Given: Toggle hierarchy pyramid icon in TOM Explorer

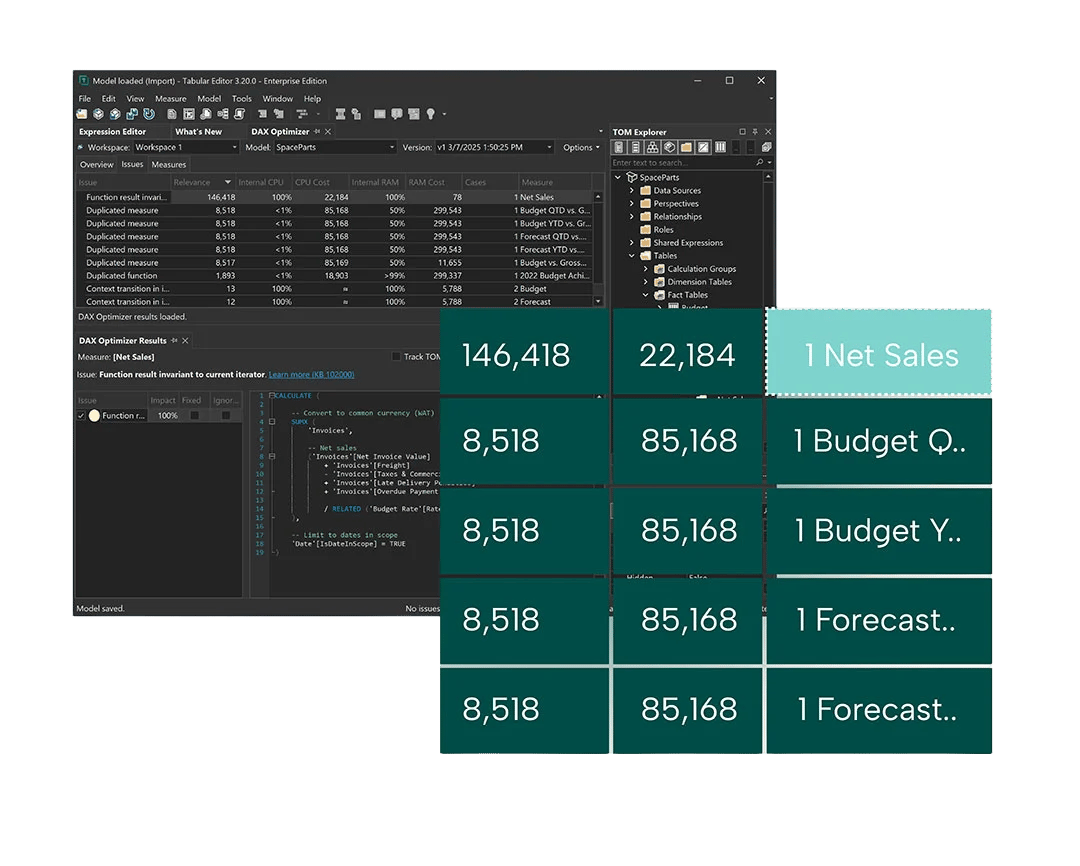Looking at the screenshot, I should pyautogui.click(x=652, y=147).
